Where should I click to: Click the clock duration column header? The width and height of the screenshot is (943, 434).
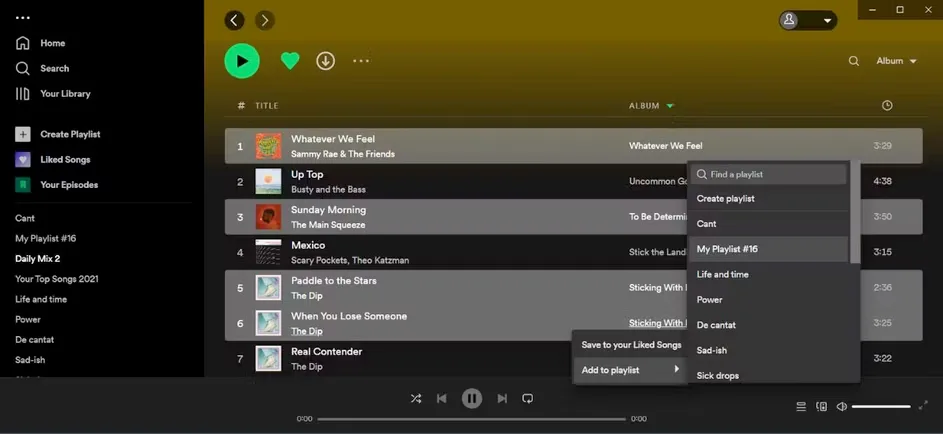pos(887,106)
